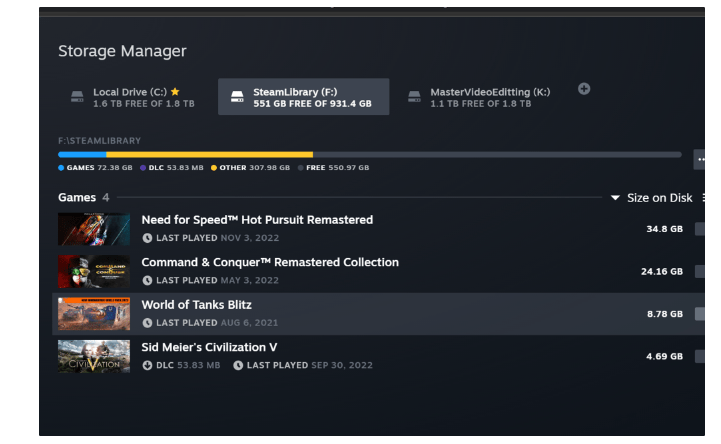Viewport: 721px width, 444px height.
Task: Click the World of Tanks Blitz thumbnail
Action: pyautogui.click(x=94, y=314)
